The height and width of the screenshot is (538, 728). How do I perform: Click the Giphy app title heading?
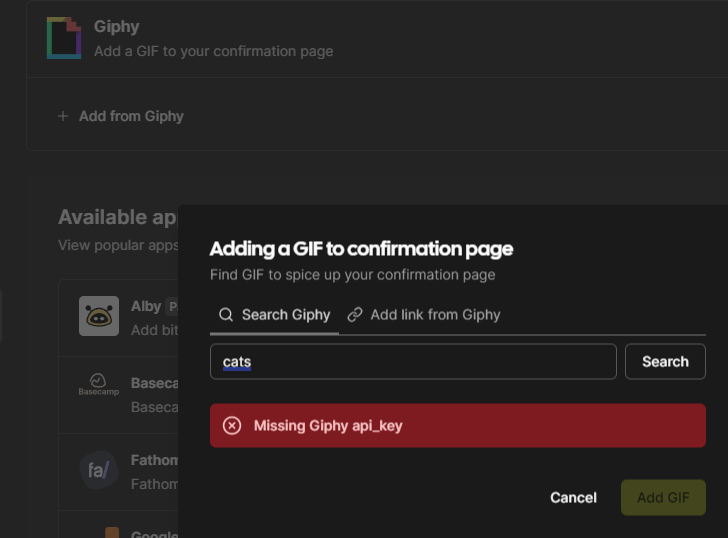(x=117, y=26)
